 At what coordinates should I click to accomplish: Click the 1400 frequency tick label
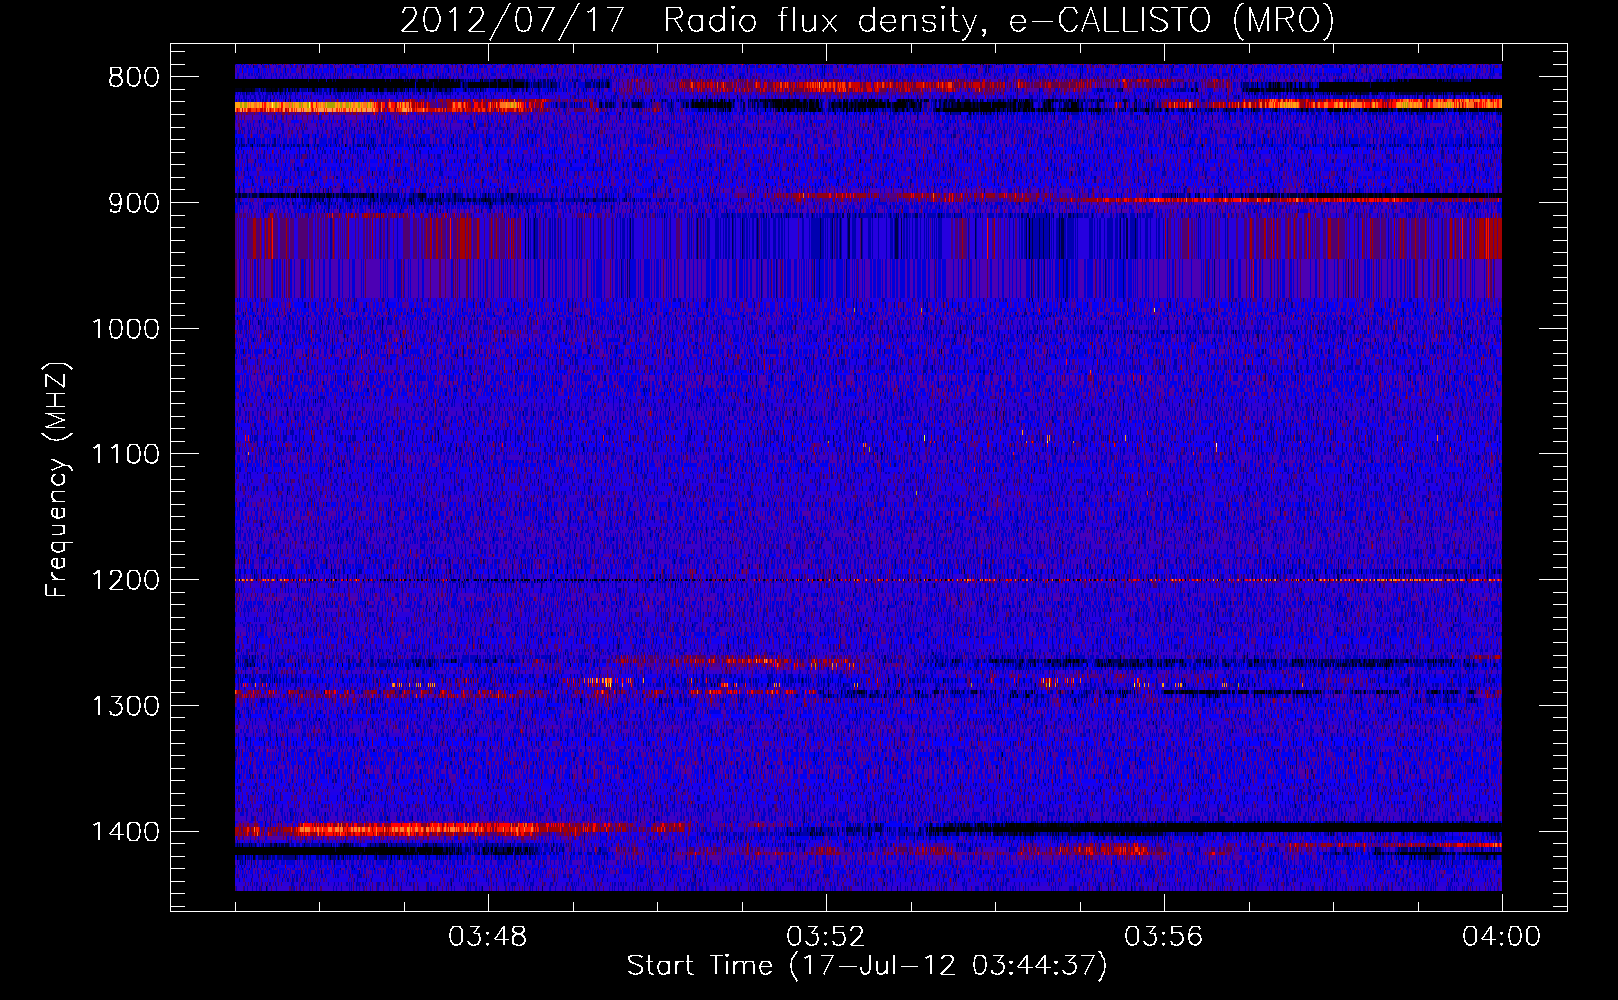click(125, 832)
